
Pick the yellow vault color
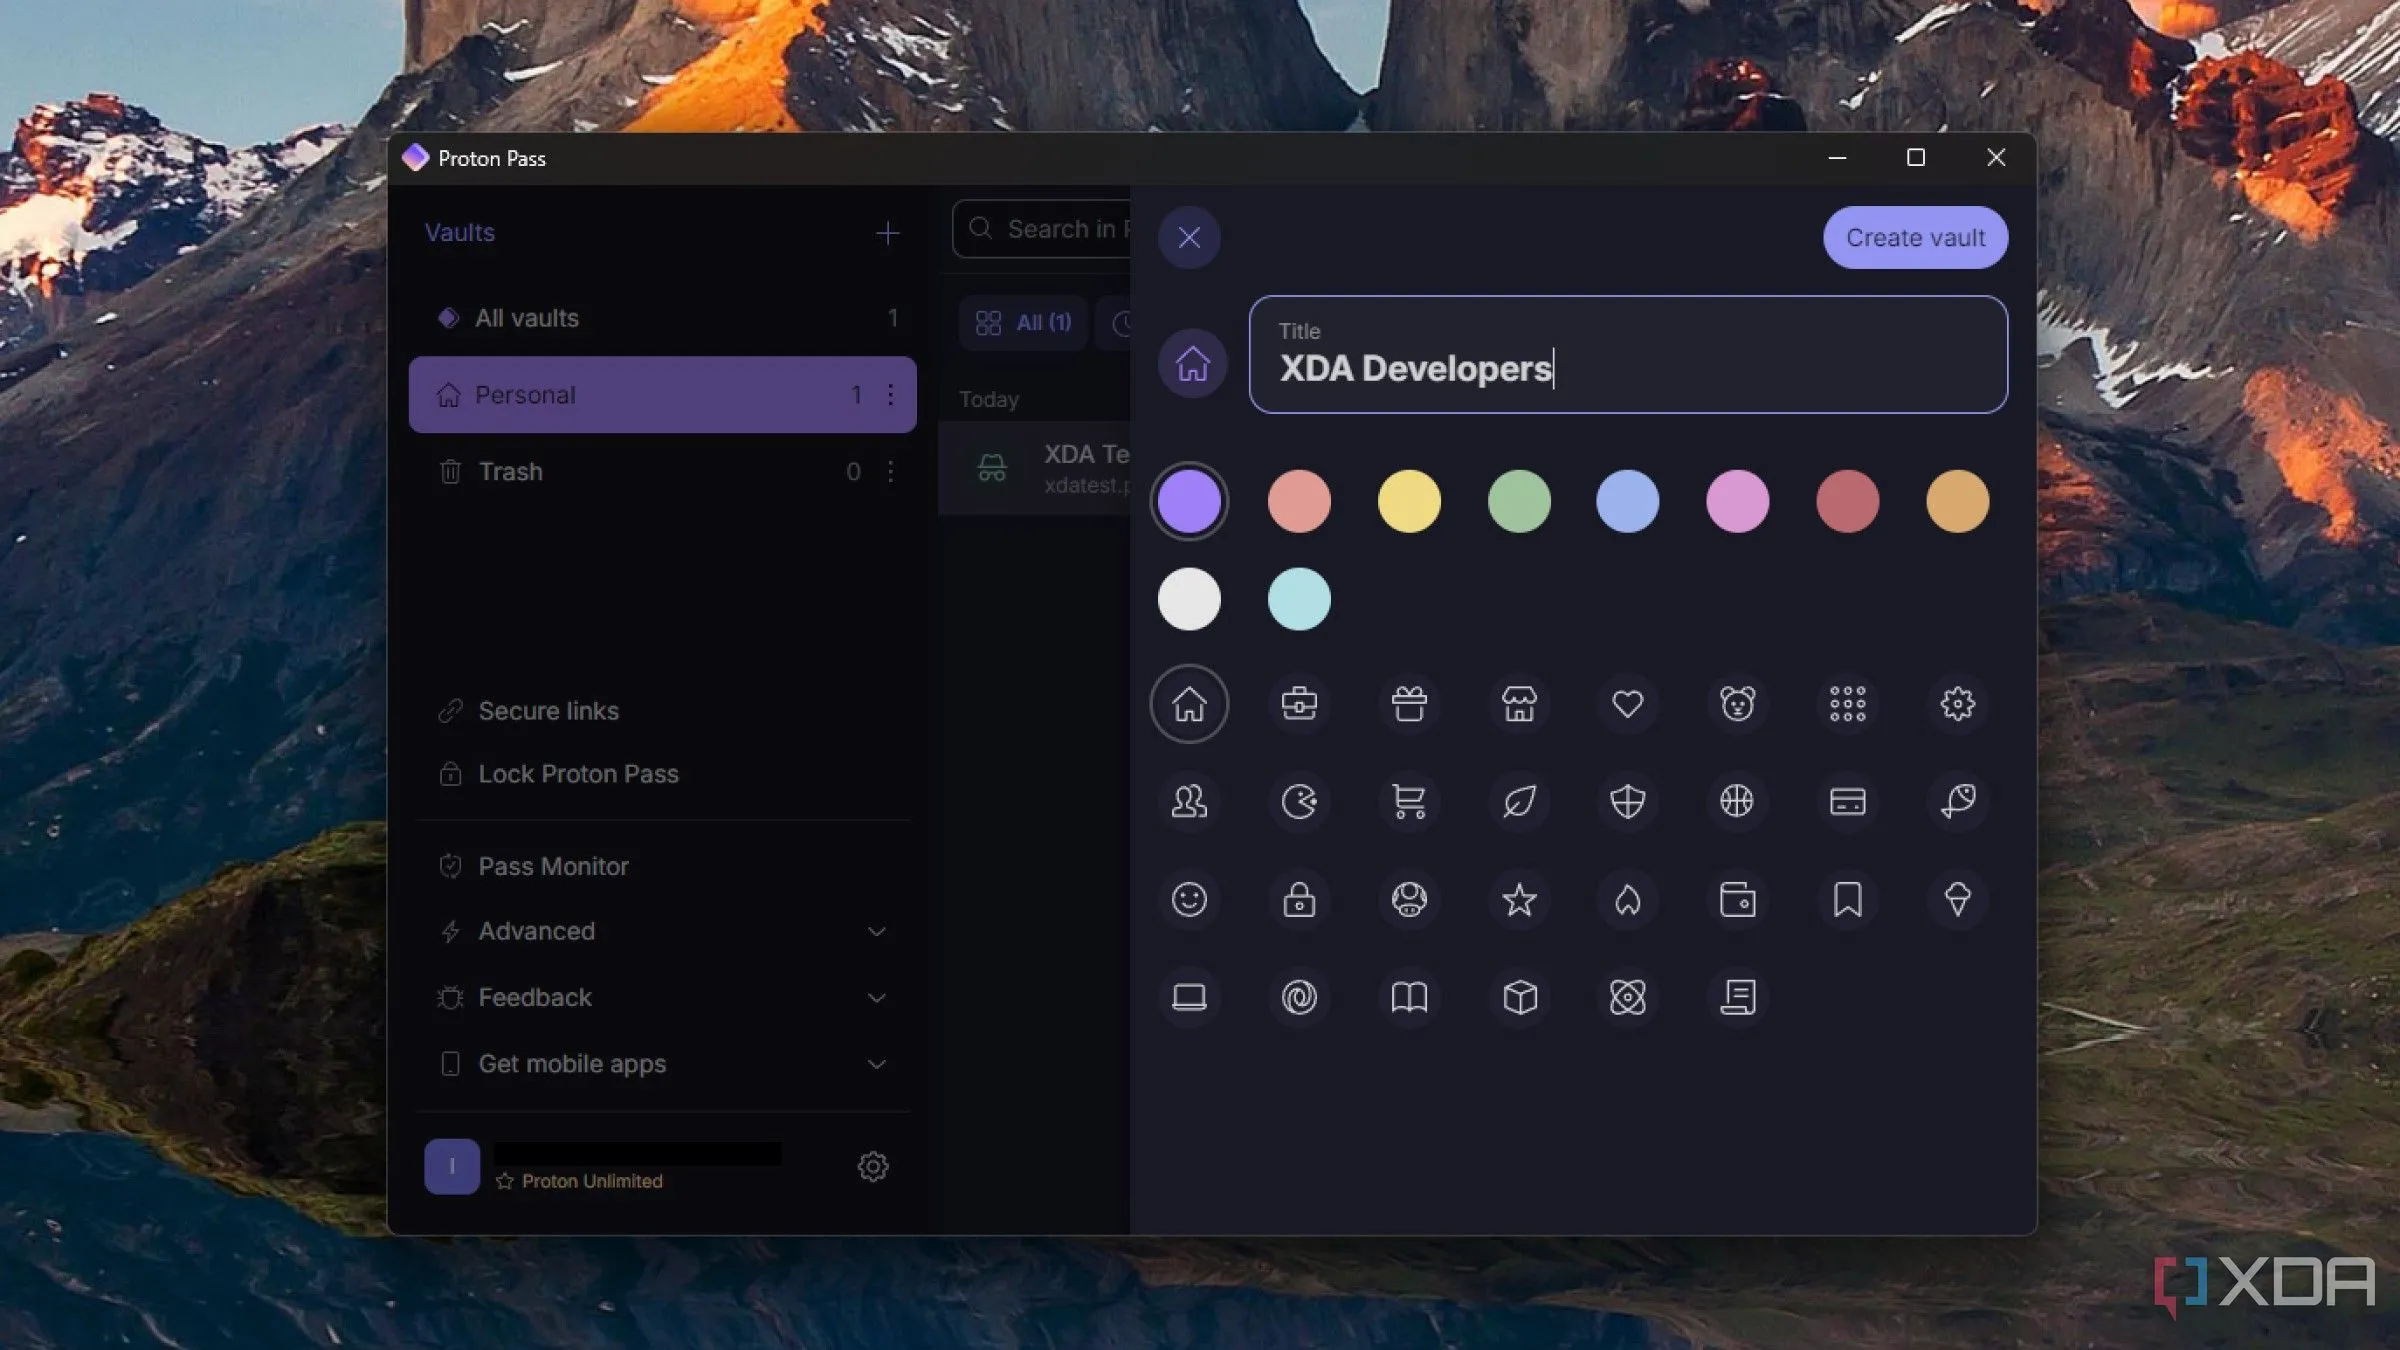[1409, 501]
